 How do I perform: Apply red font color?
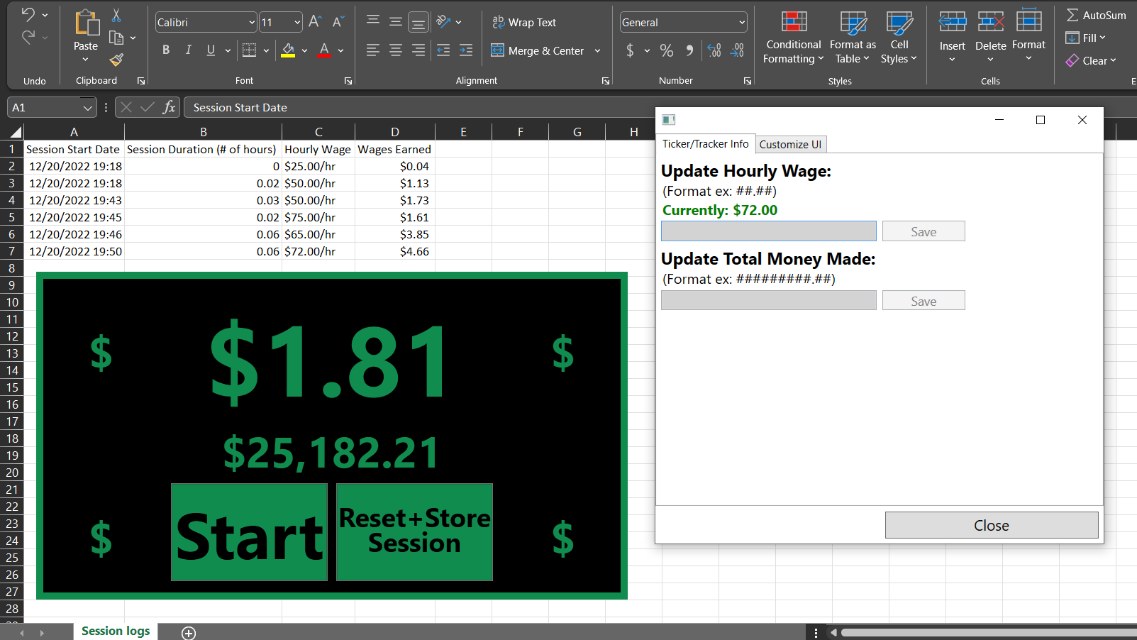(324, 50)
